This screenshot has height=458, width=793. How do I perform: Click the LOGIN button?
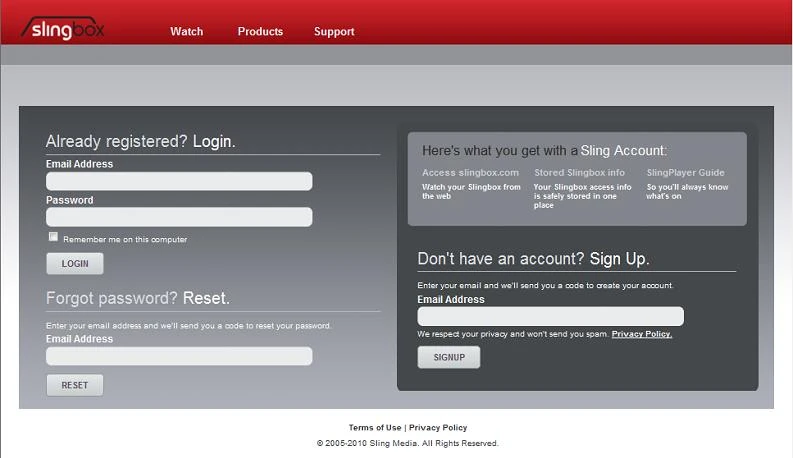pyautogui.click(x=75, y=263)
